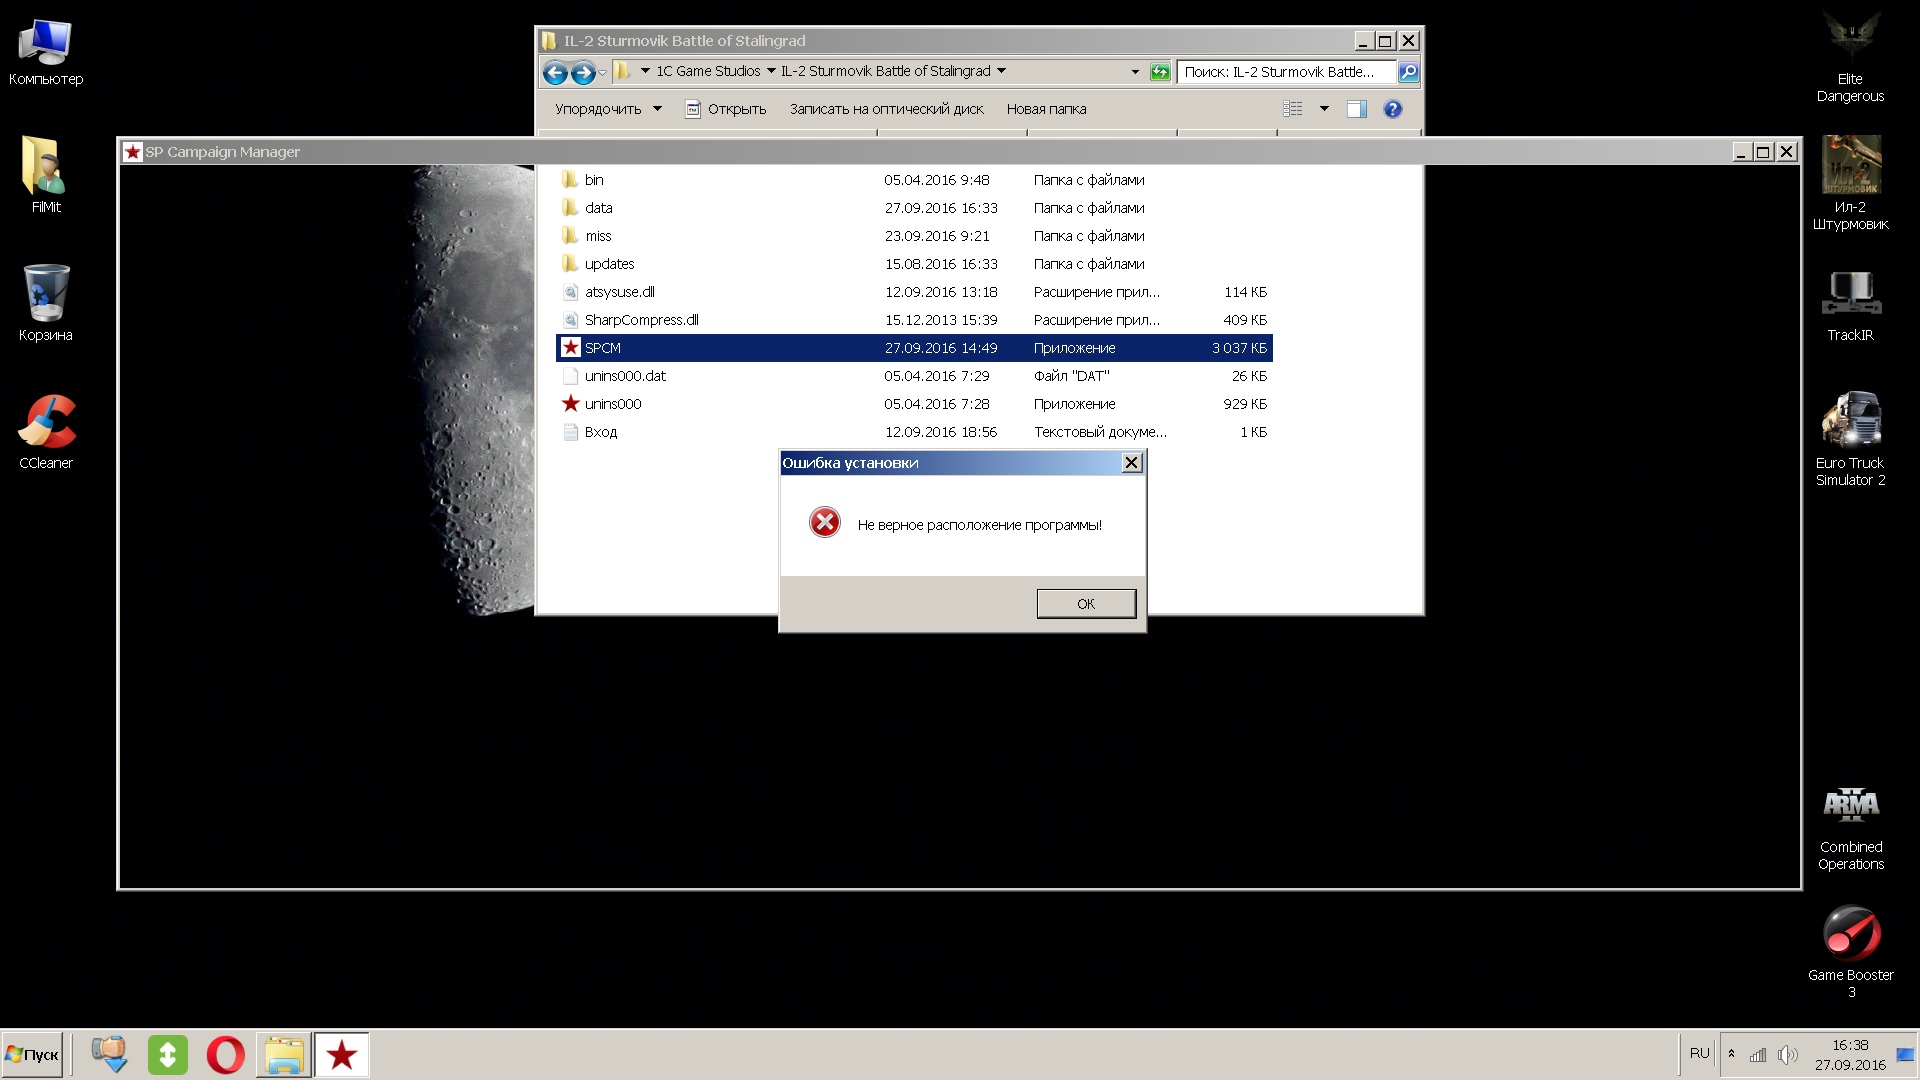The image size is (1920, 1080).
Task: Click the Back arrow in Explorer window
Action: [555, 72]
